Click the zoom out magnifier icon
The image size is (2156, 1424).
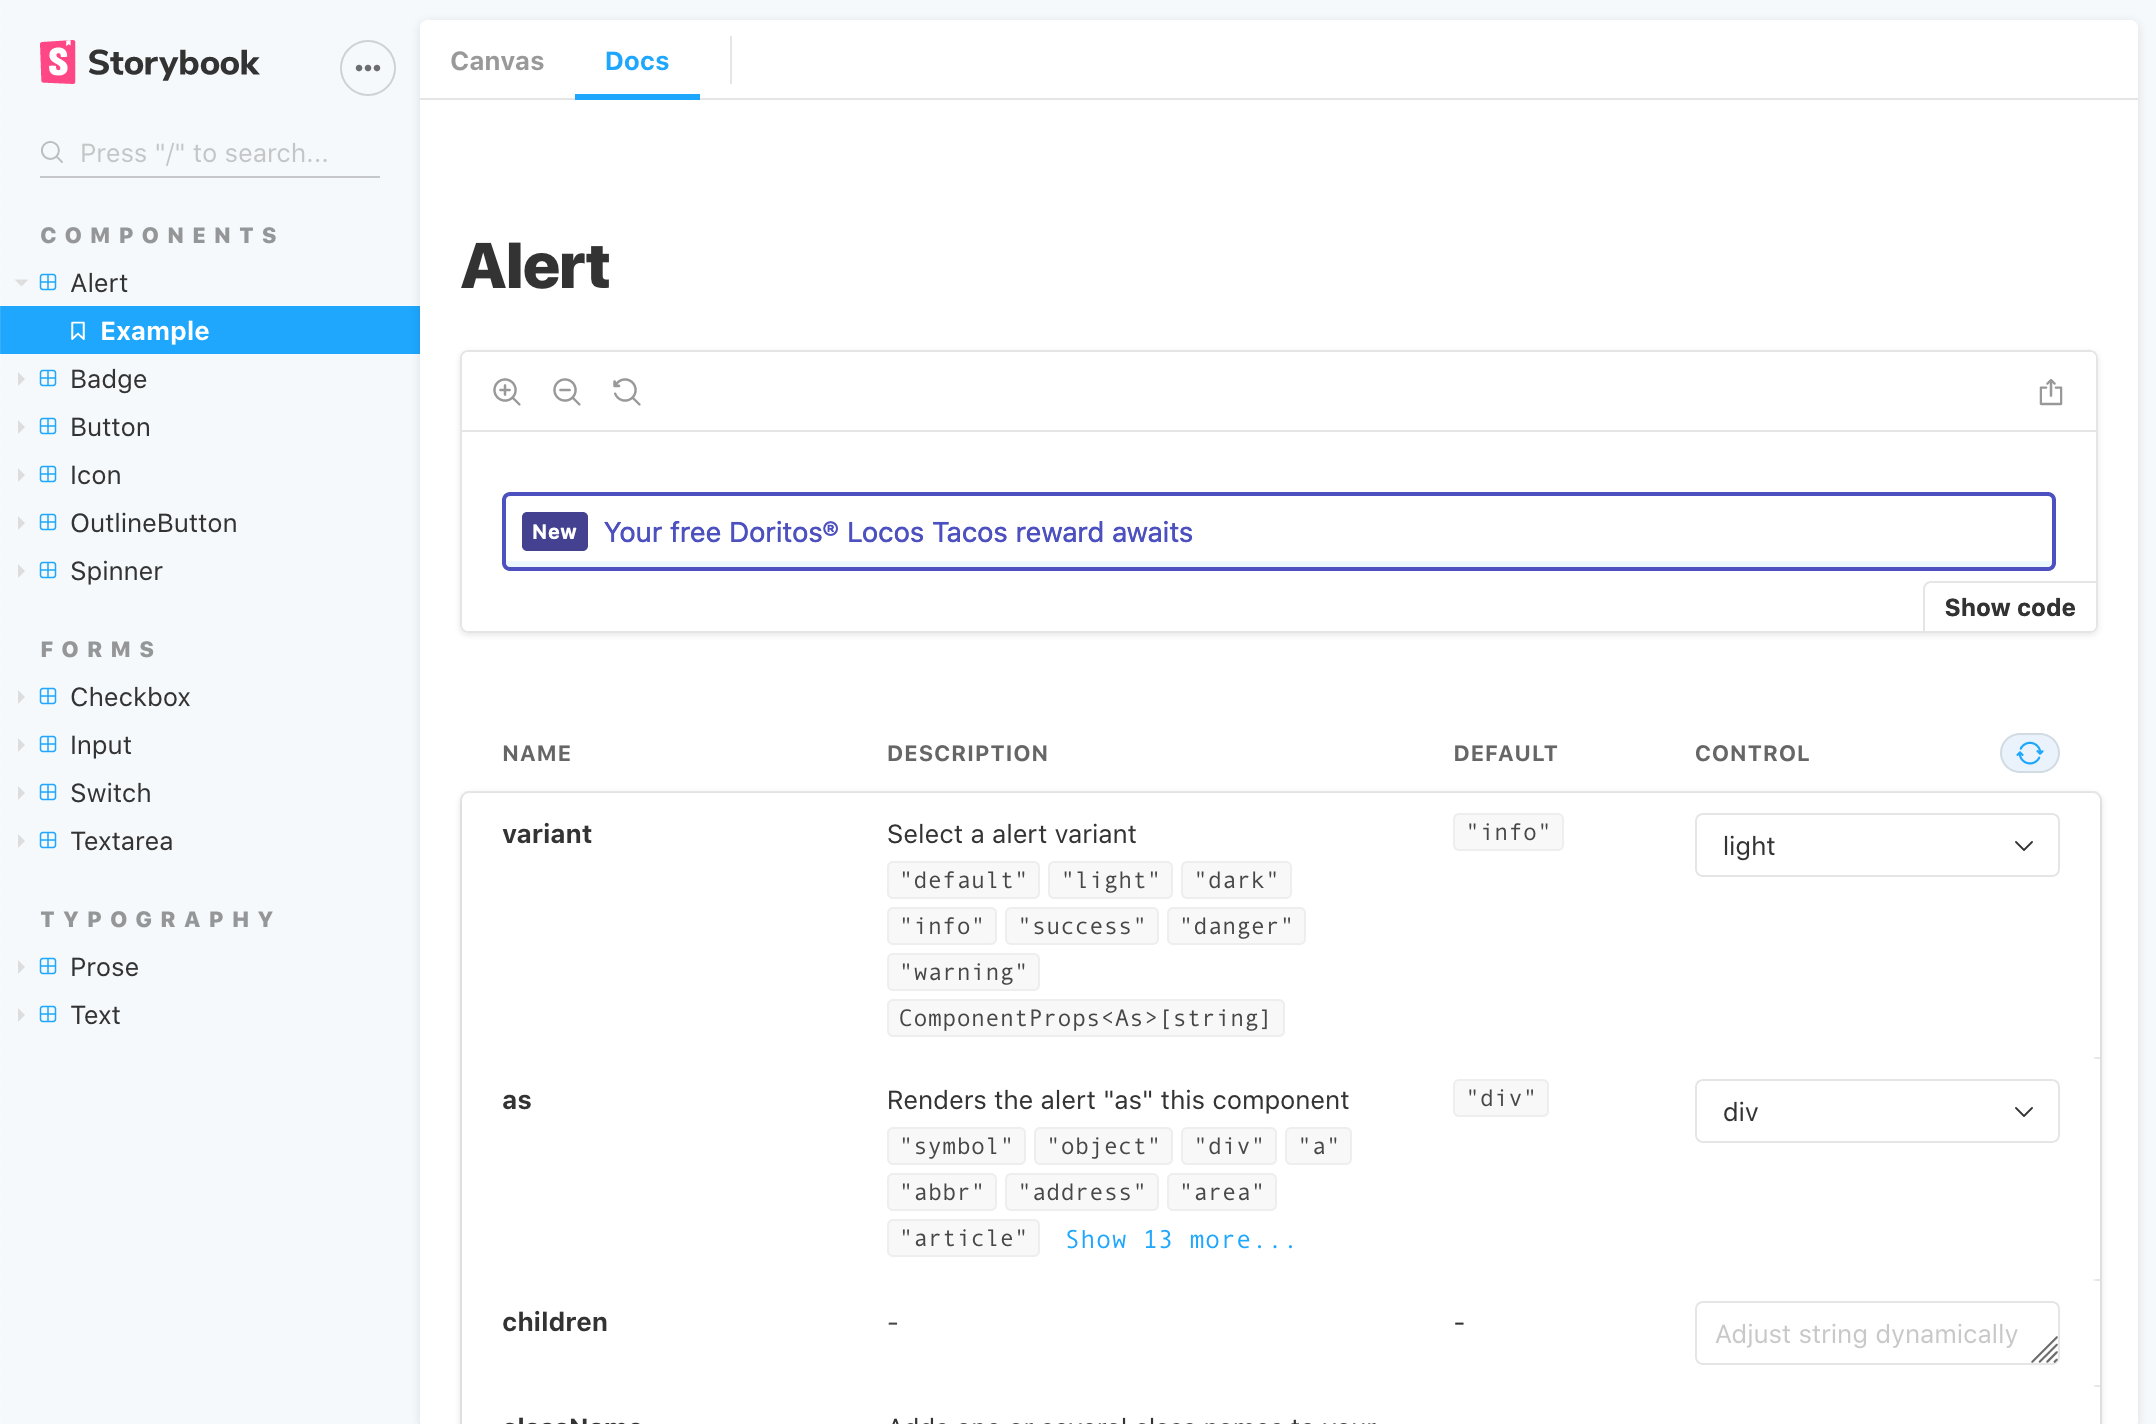567,392
